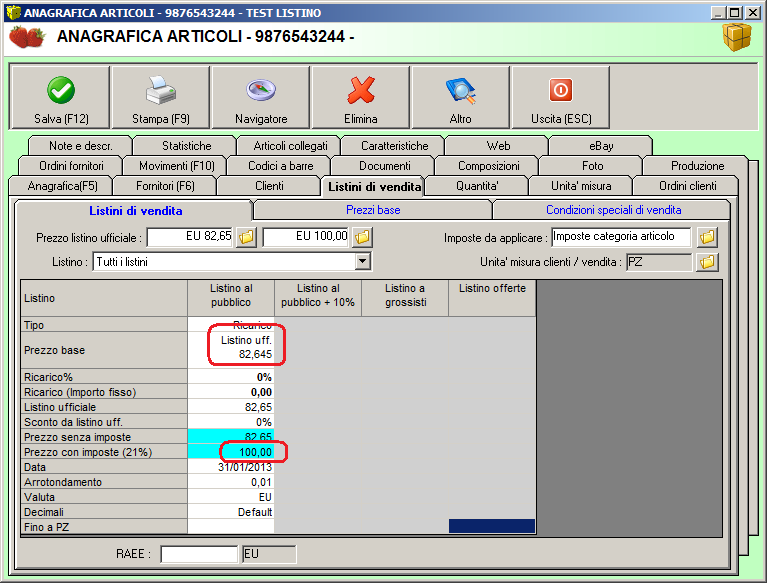767x583 pixels.
Task: Click the Imposte categoria articolo field
Action: click(x=621, y=237)
